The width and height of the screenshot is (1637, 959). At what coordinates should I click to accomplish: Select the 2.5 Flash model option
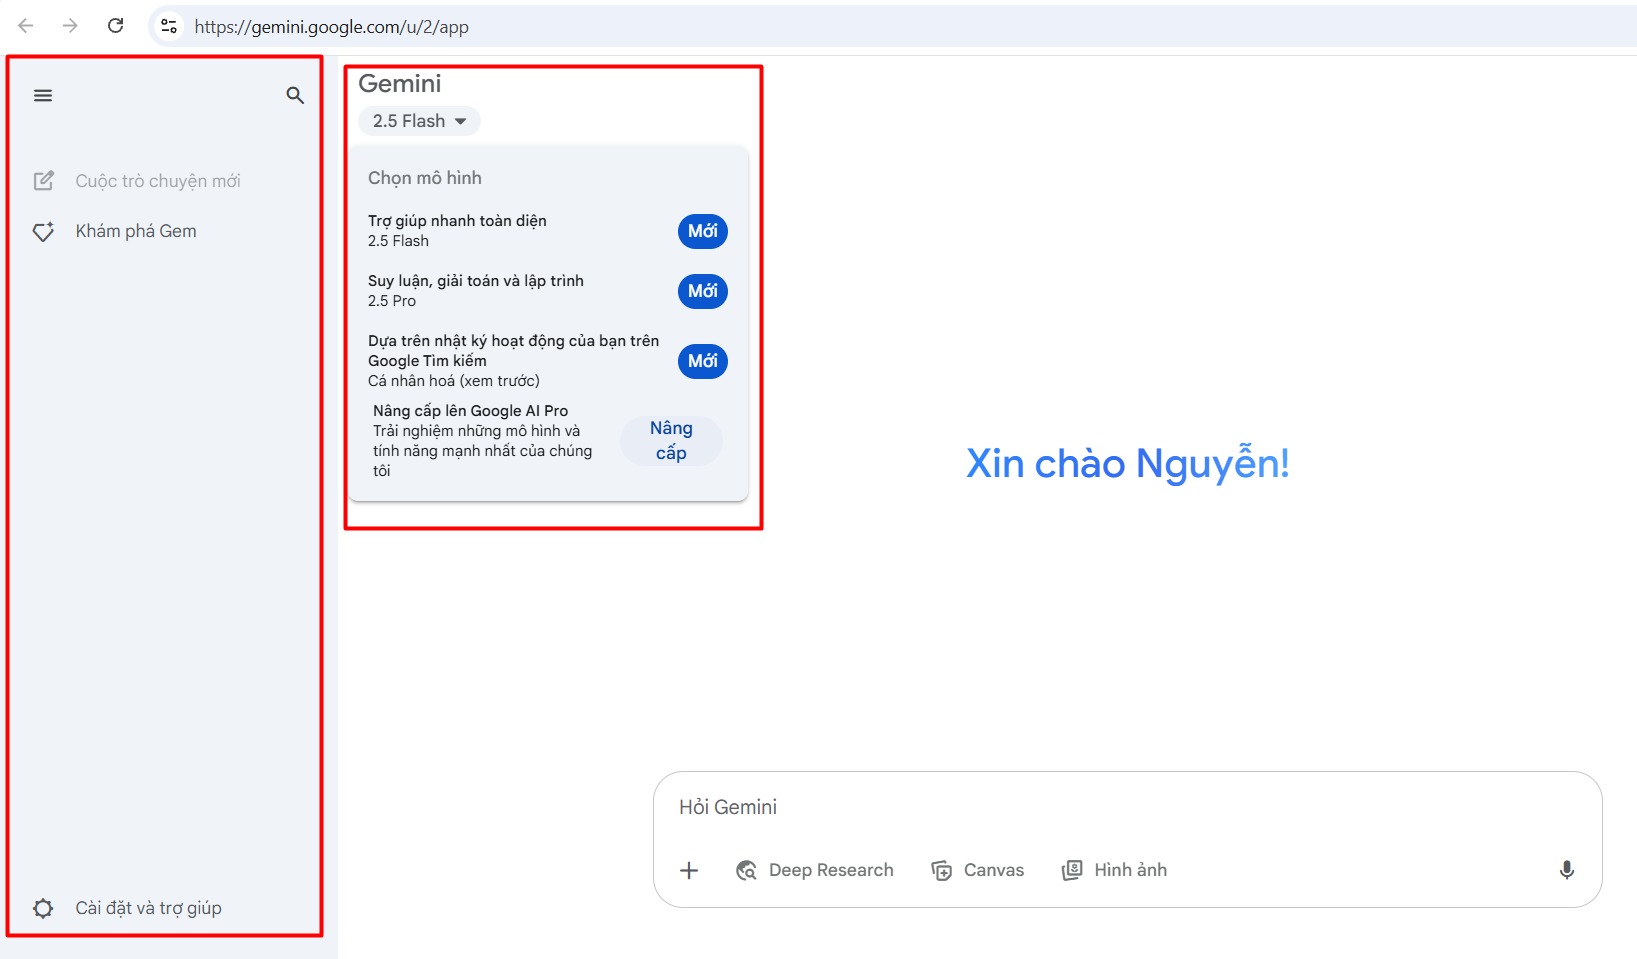(x=548, y=231)
